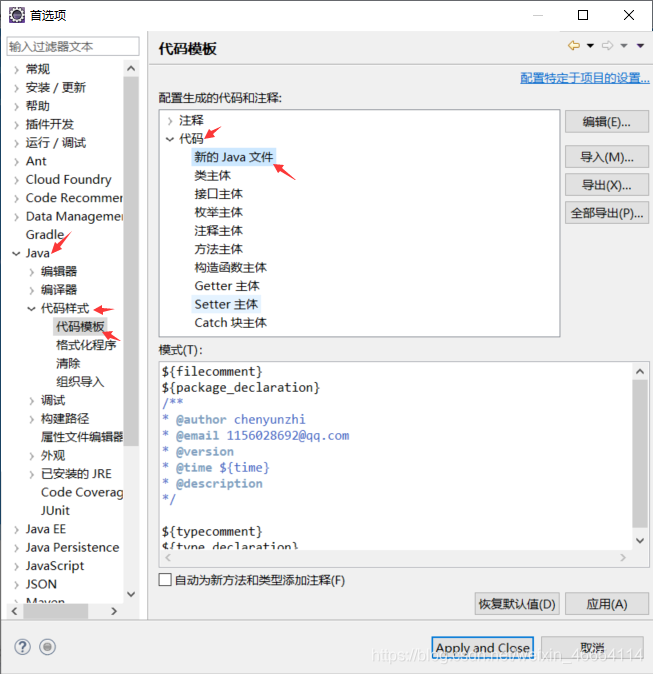Click the 应用(A) button
Viewport: 653px width, 674px height.
tap(607, 604)
